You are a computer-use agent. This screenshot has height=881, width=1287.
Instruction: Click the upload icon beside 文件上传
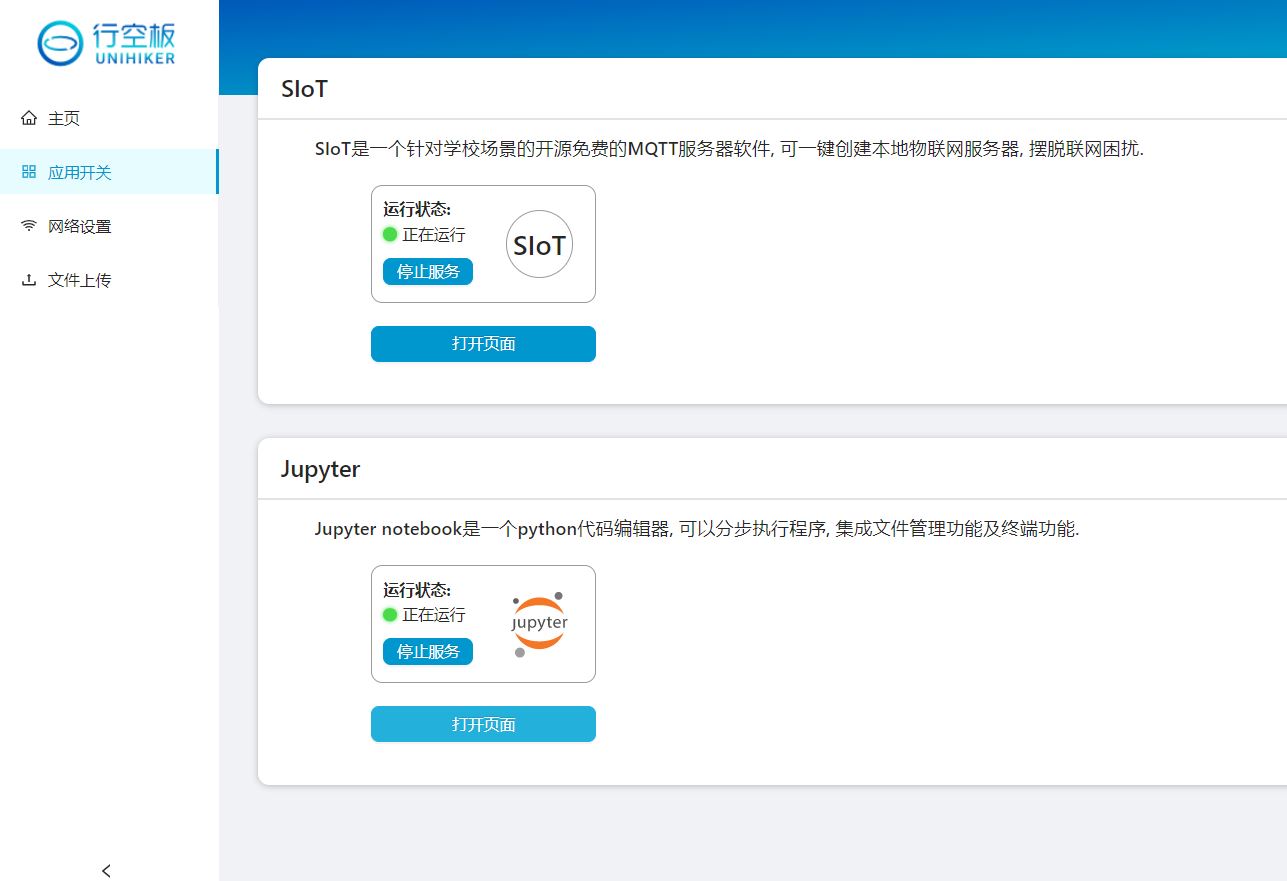click(x=29, y=280)
